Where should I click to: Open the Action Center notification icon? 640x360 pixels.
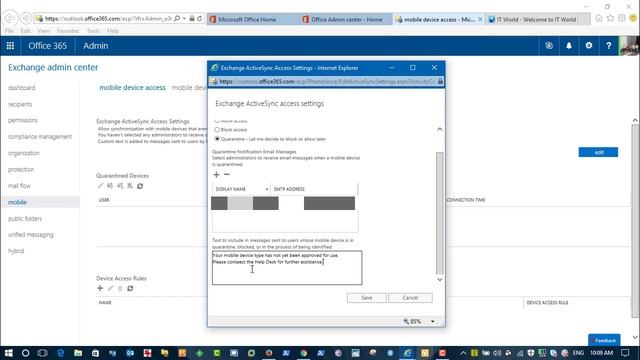(x=625, y=353)
